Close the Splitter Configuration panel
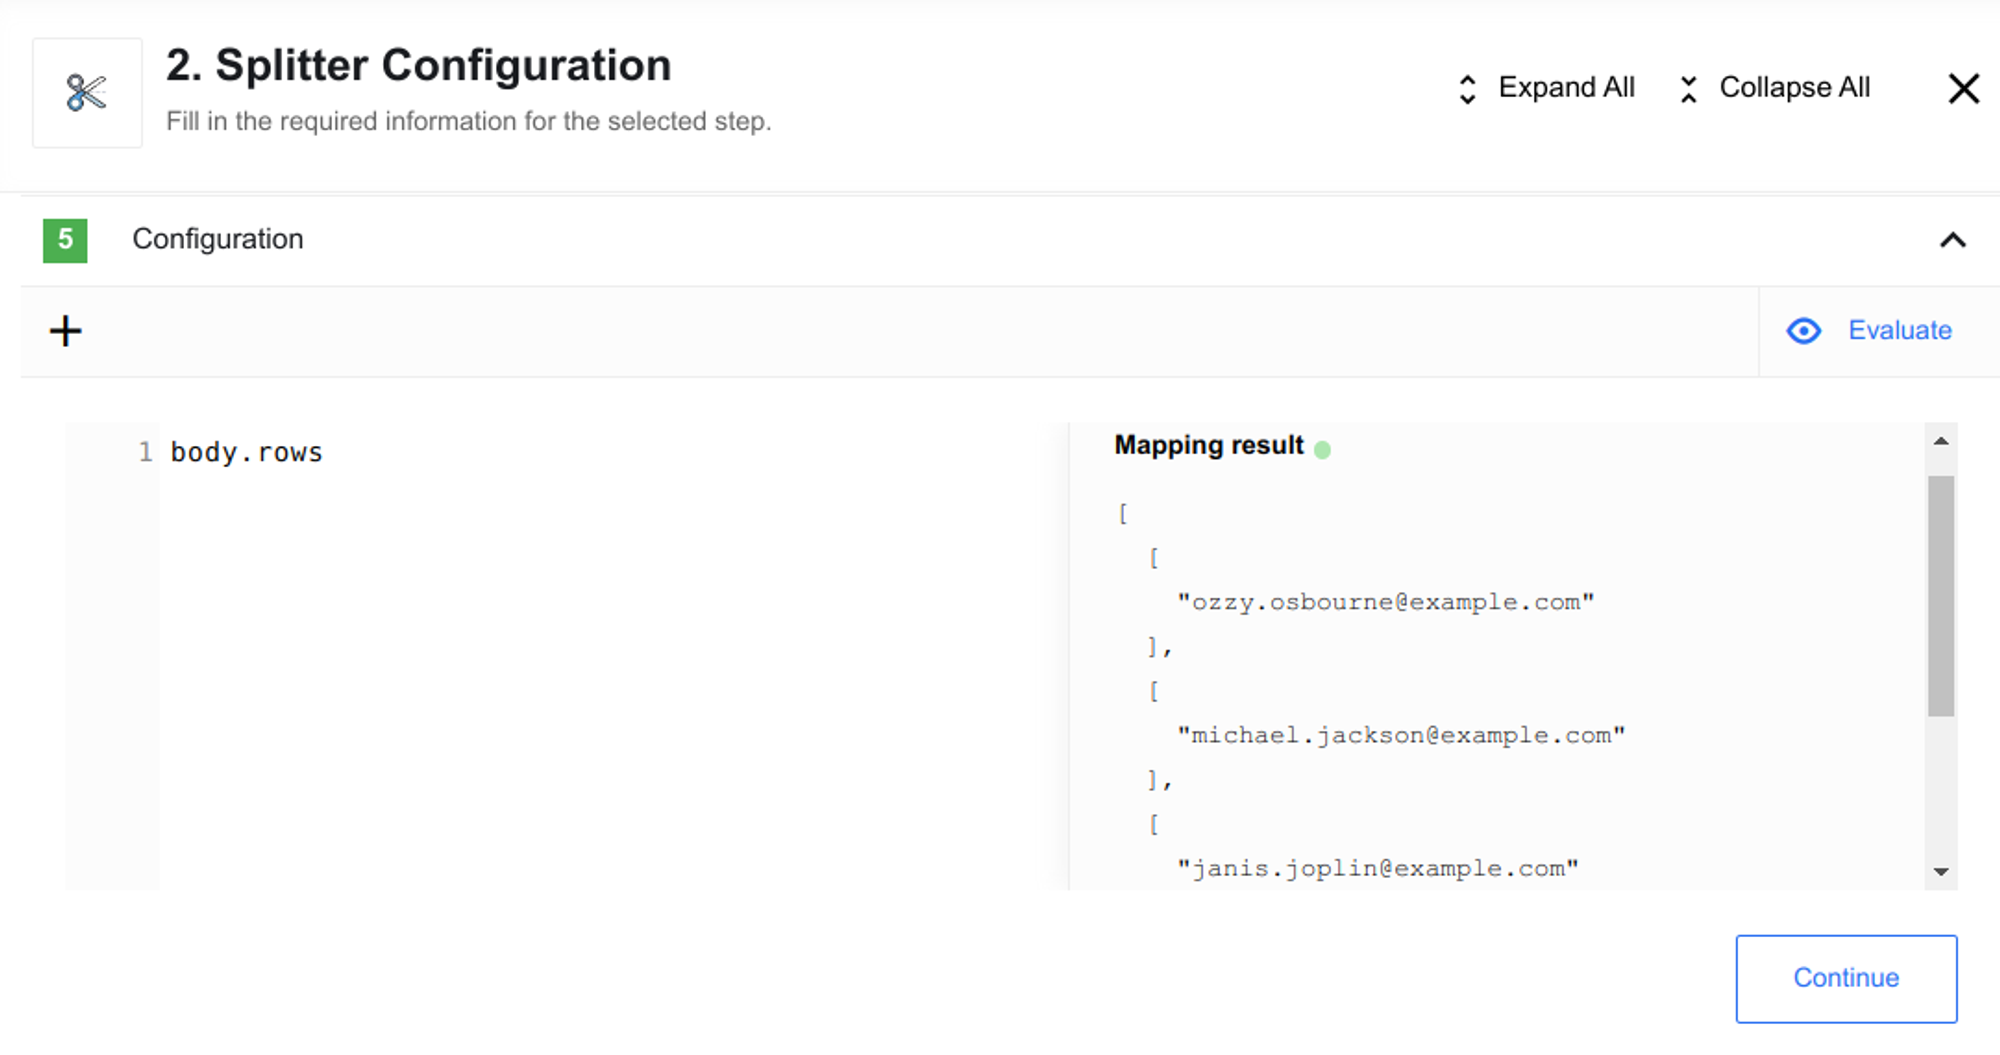Viewport: 2000px width, 1055px height. coord(1964,89)
